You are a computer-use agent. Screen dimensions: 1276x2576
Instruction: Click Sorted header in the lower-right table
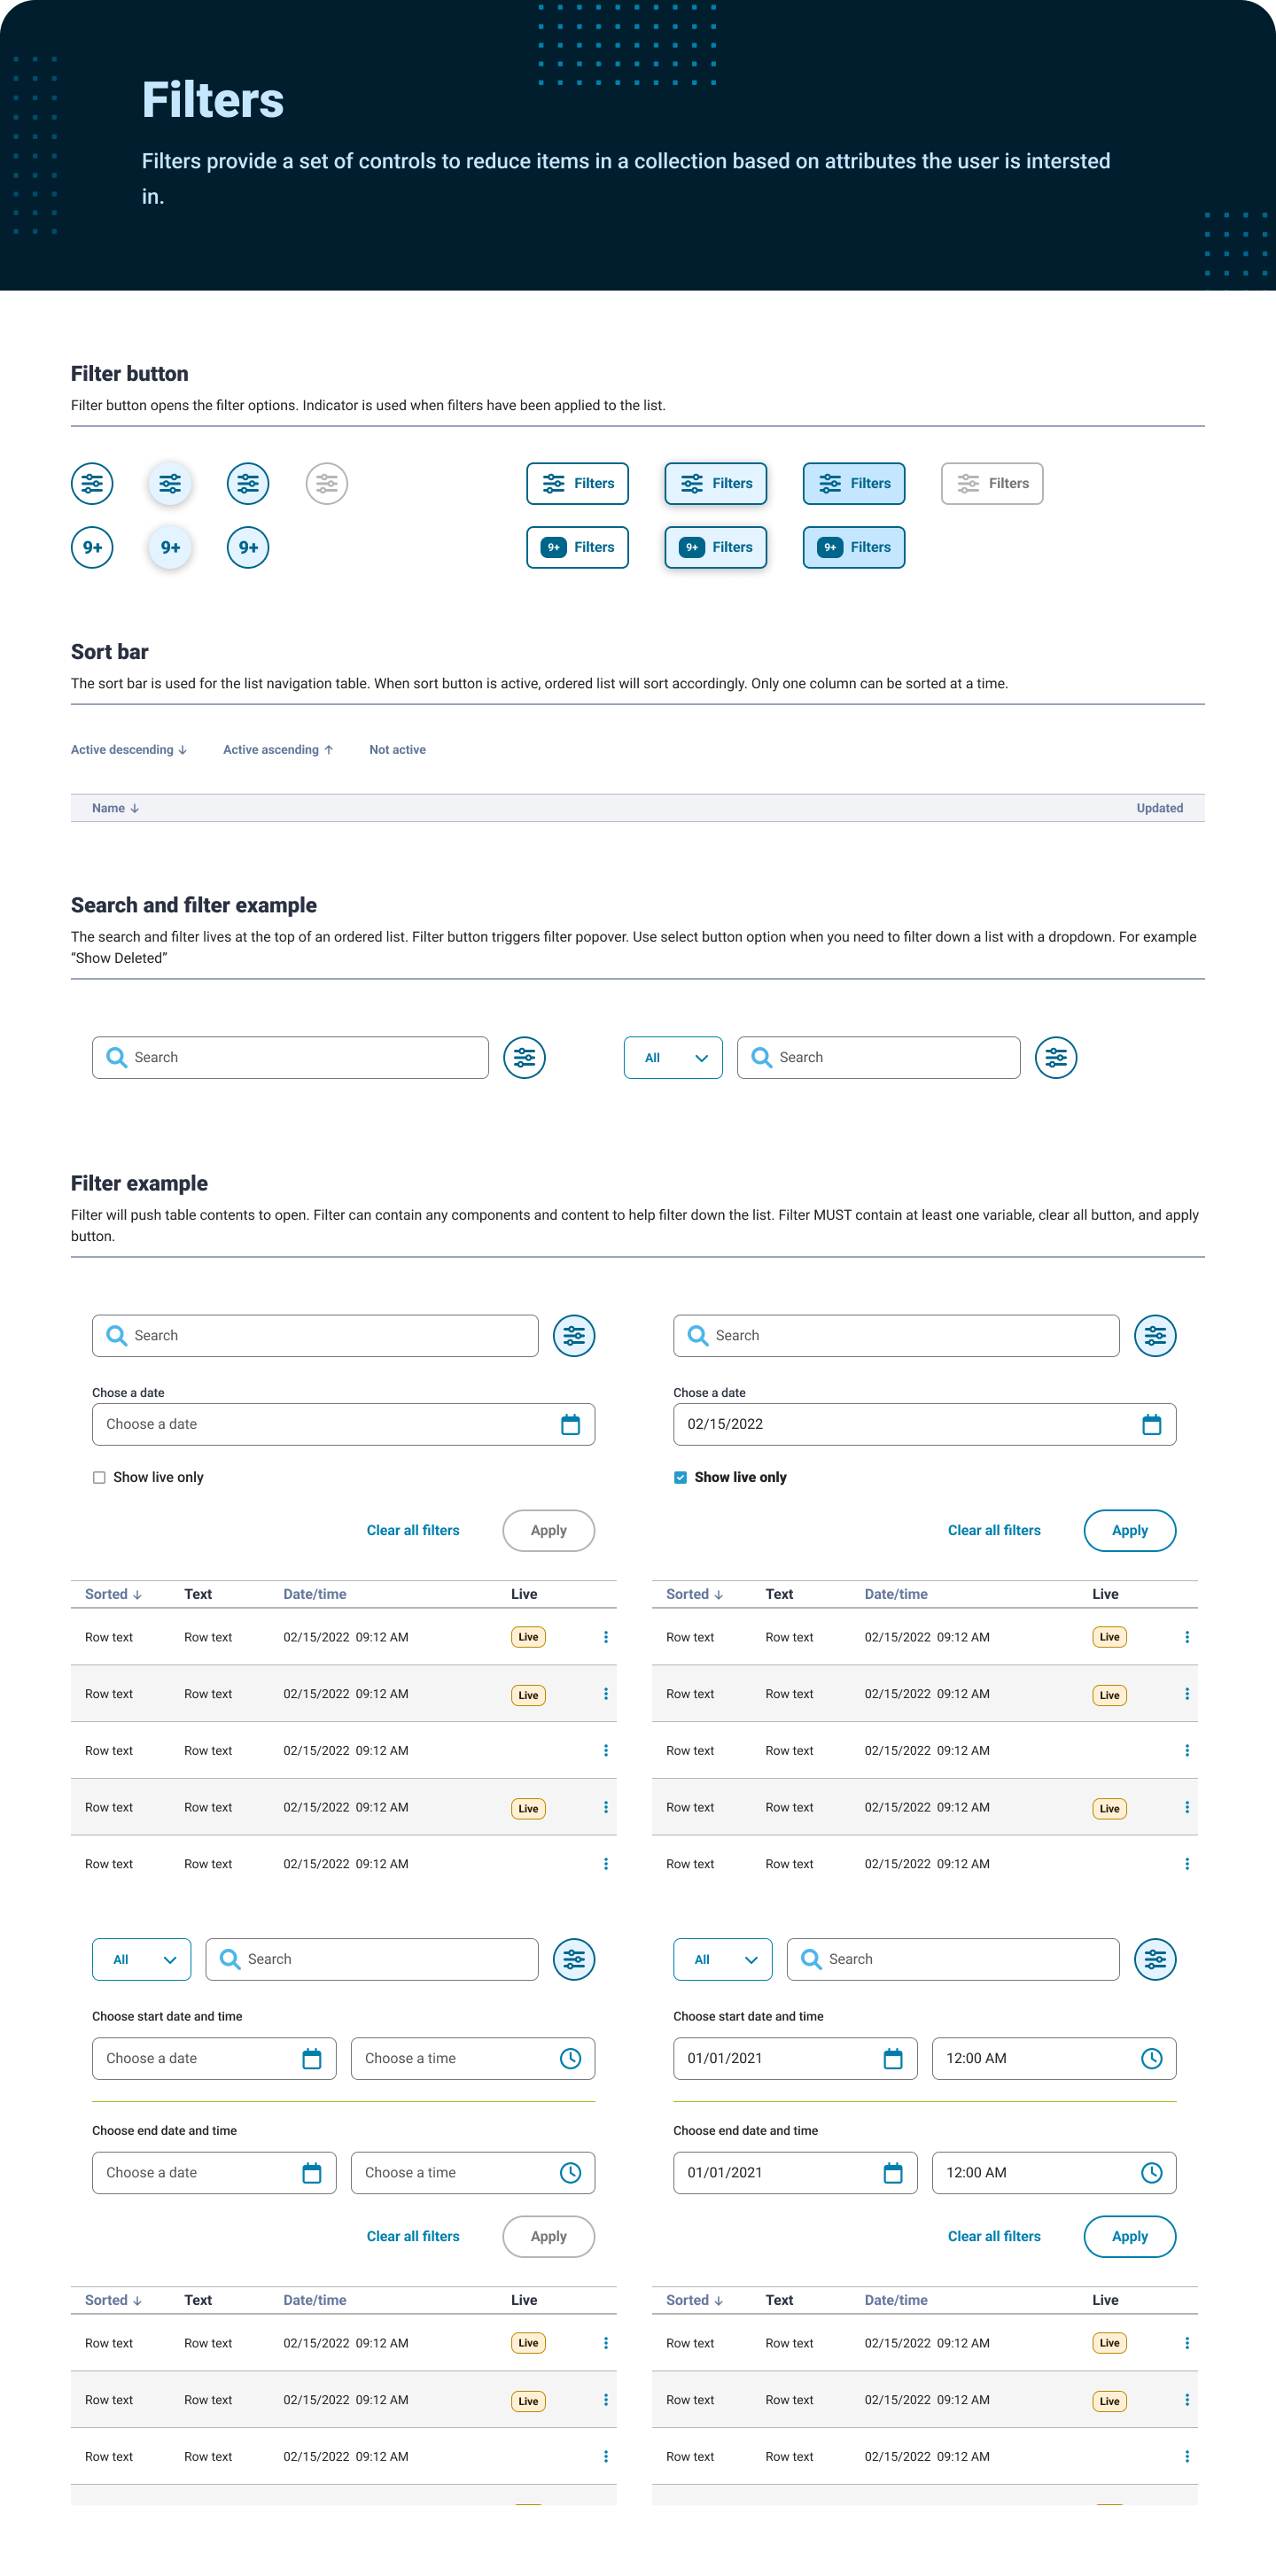pos(694,2301)
